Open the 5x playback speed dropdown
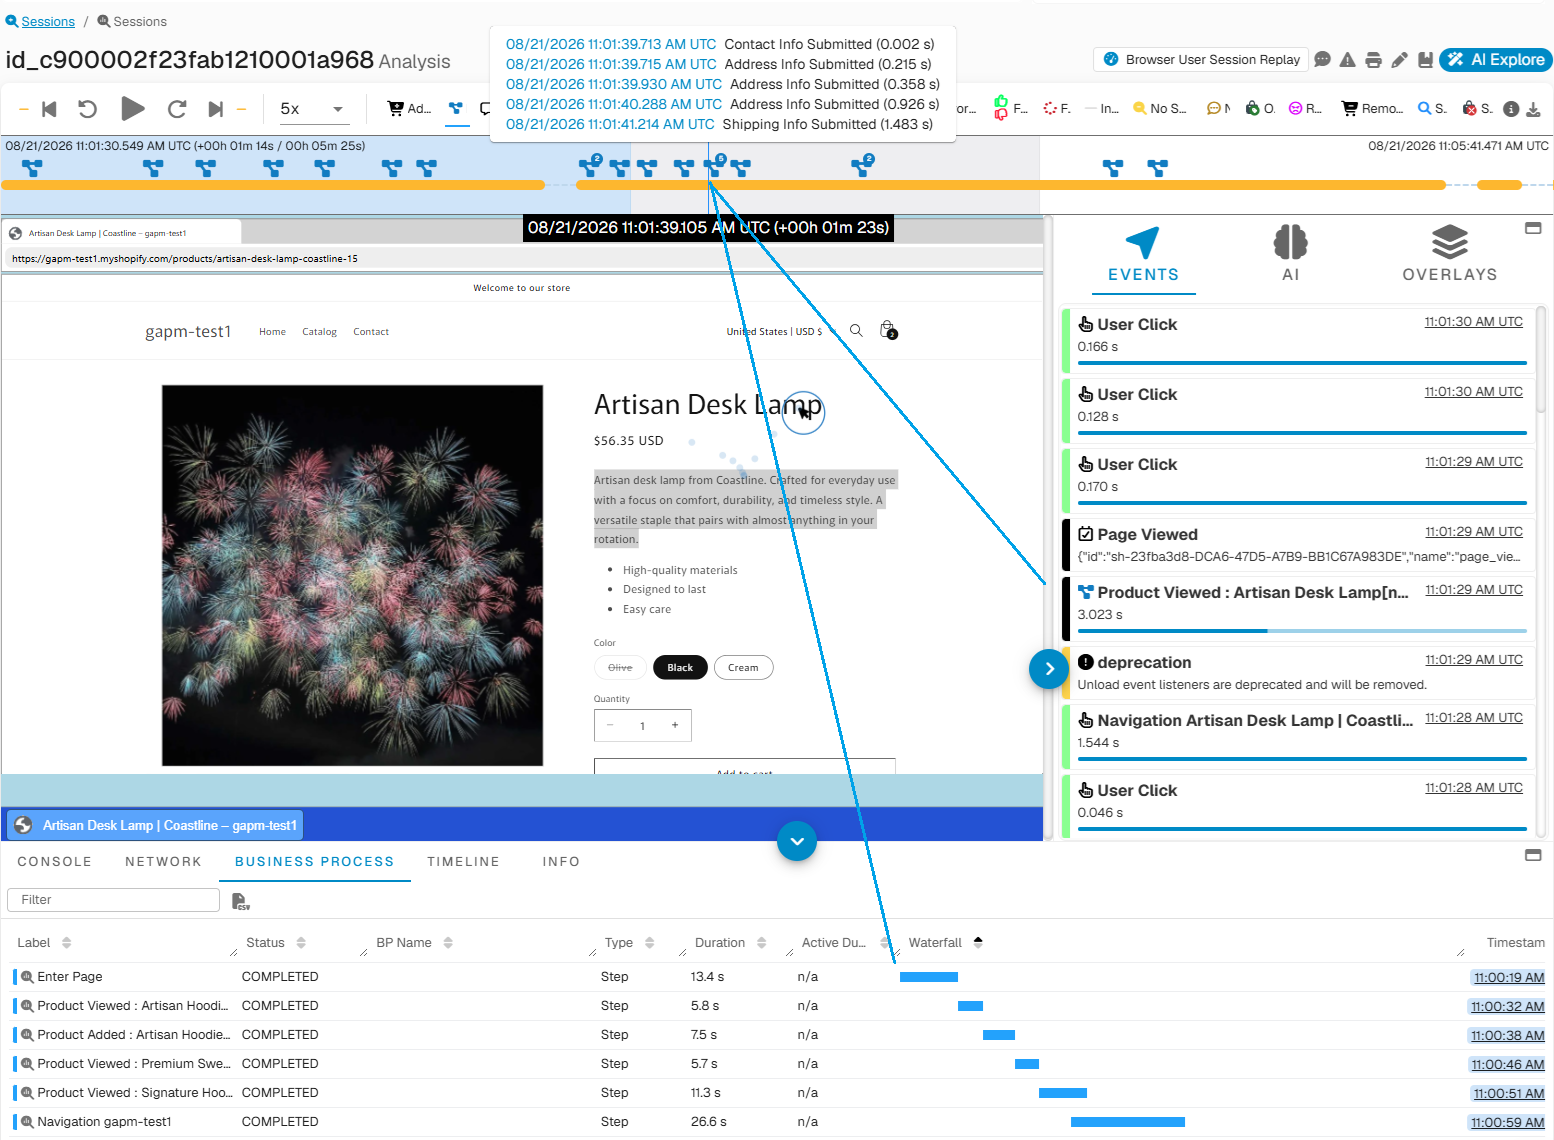The width and height of the screenshot is (1554, 1140). coord(312,109)
